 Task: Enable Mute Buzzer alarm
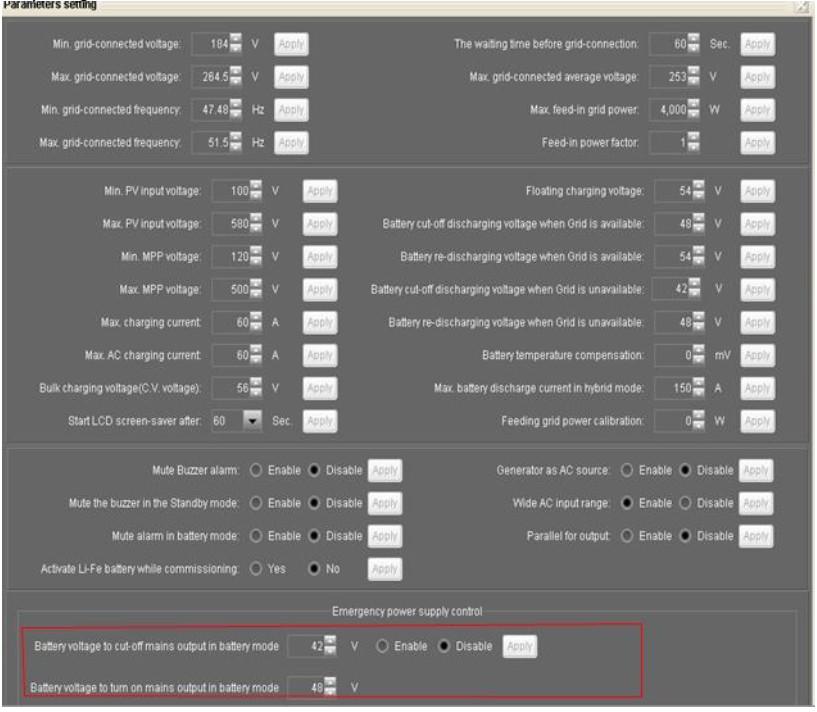pos(256,470)
